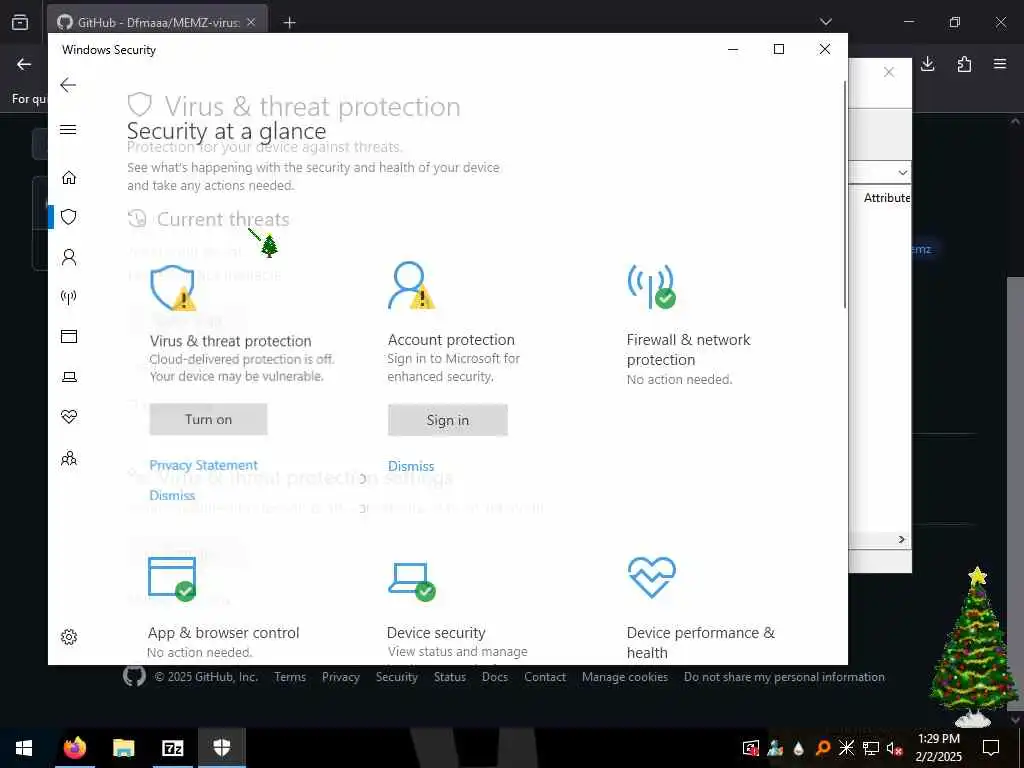Open the Firefox application menu
Image resolution: width=1024 pixels, height=768 pixels.
(1000, 64)
